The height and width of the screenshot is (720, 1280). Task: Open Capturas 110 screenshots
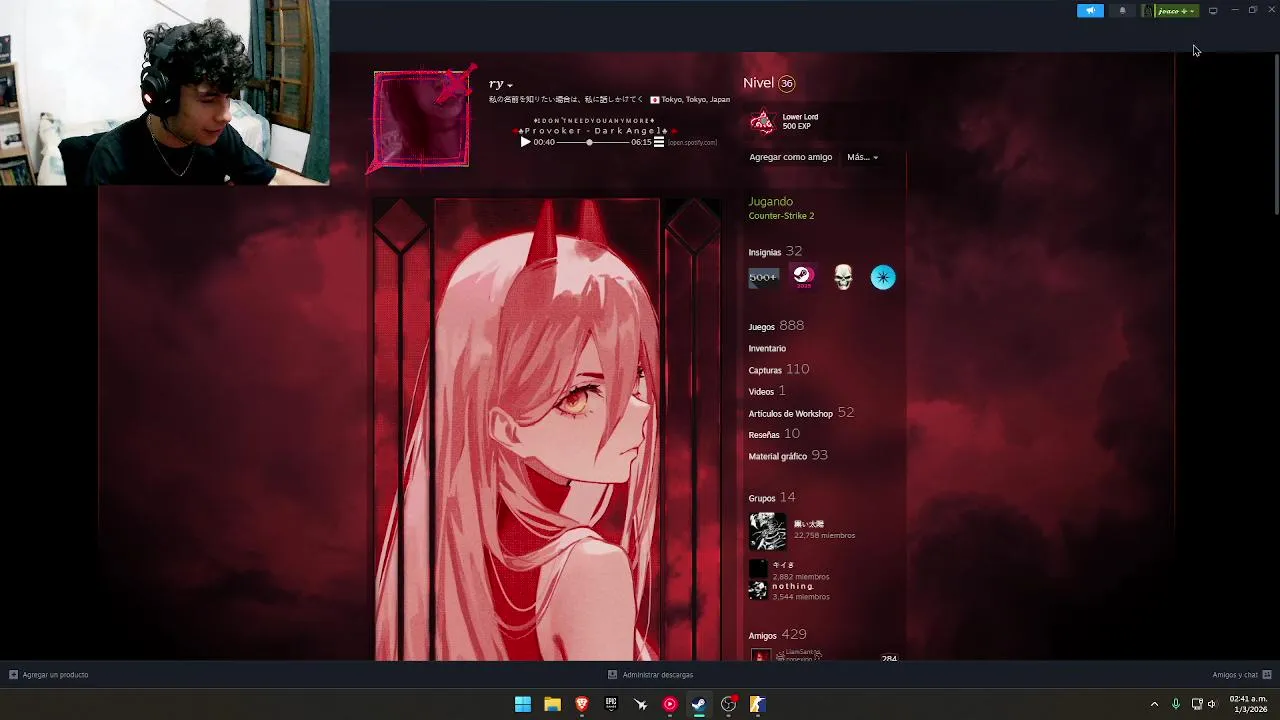click(779, 370)
